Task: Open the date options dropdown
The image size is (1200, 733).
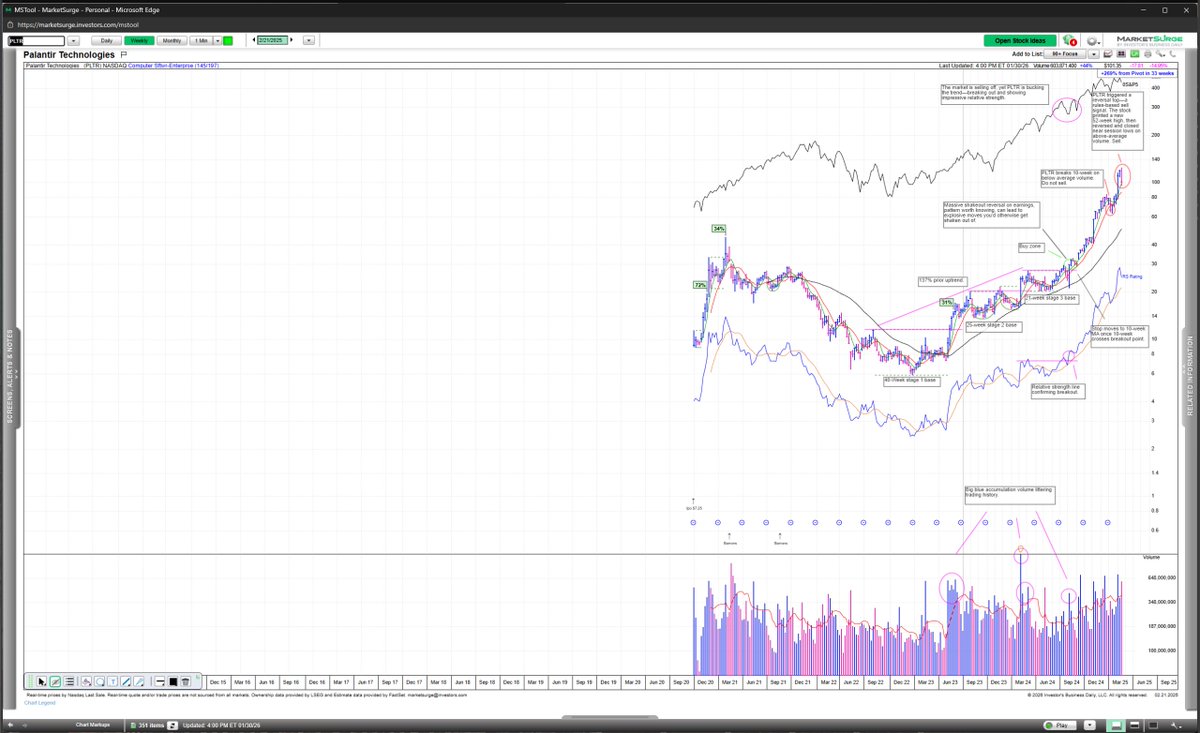Action: 309,40
